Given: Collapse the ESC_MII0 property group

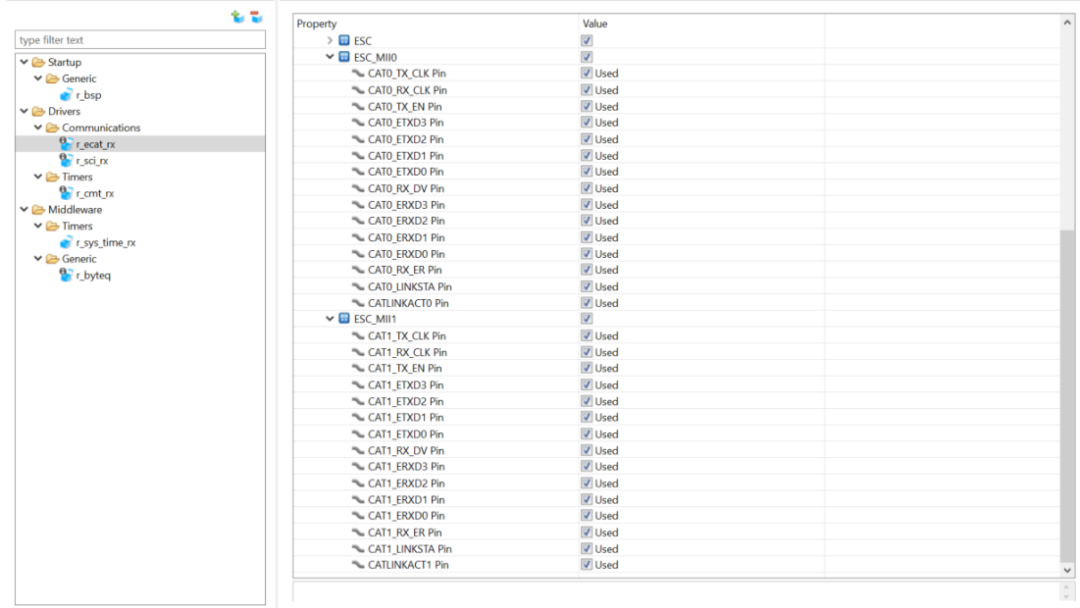Looking at the screenshot, I should point(331,57).
